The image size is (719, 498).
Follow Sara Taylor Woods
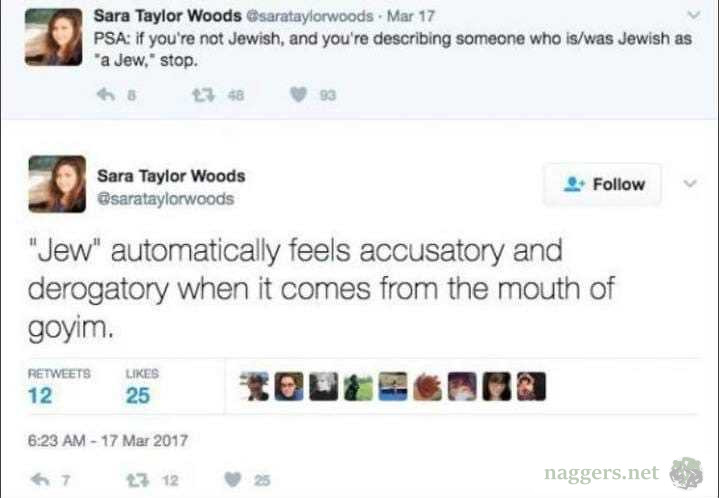tap(602, 184)
